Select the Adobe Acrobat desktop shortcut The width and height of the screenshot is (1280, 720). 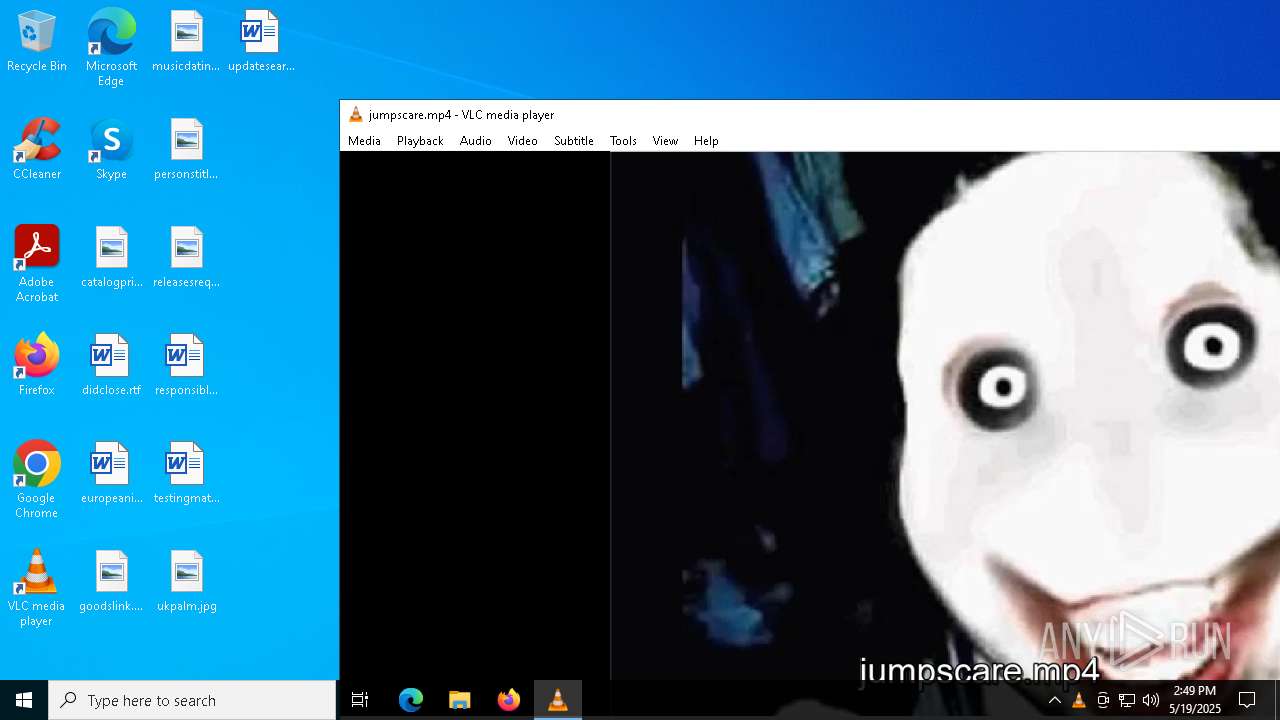click(37, 264)
